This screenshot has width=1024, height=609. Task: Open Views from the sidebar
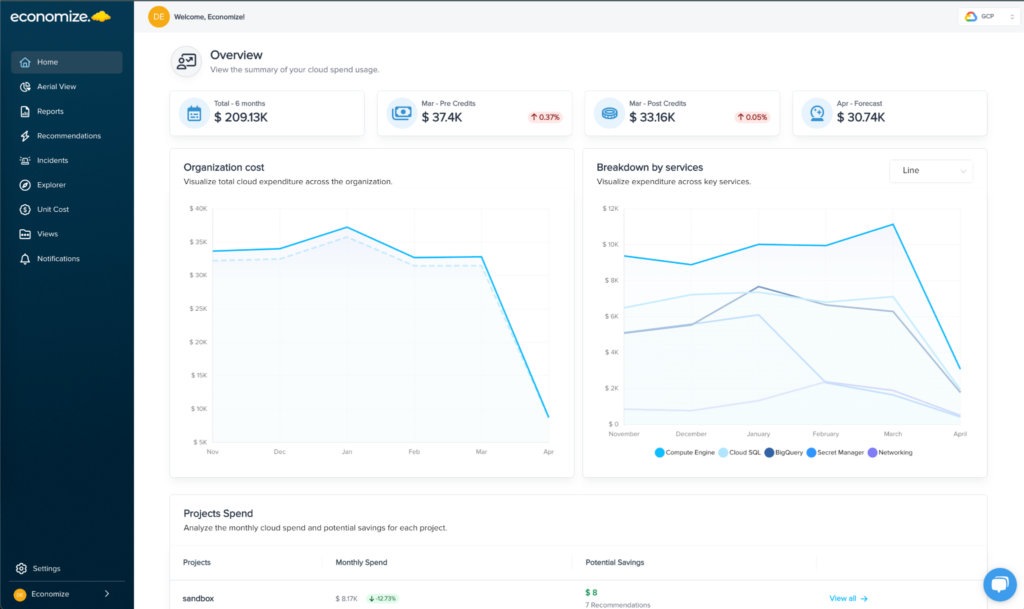pyautogui.click(x=42, y=233)
